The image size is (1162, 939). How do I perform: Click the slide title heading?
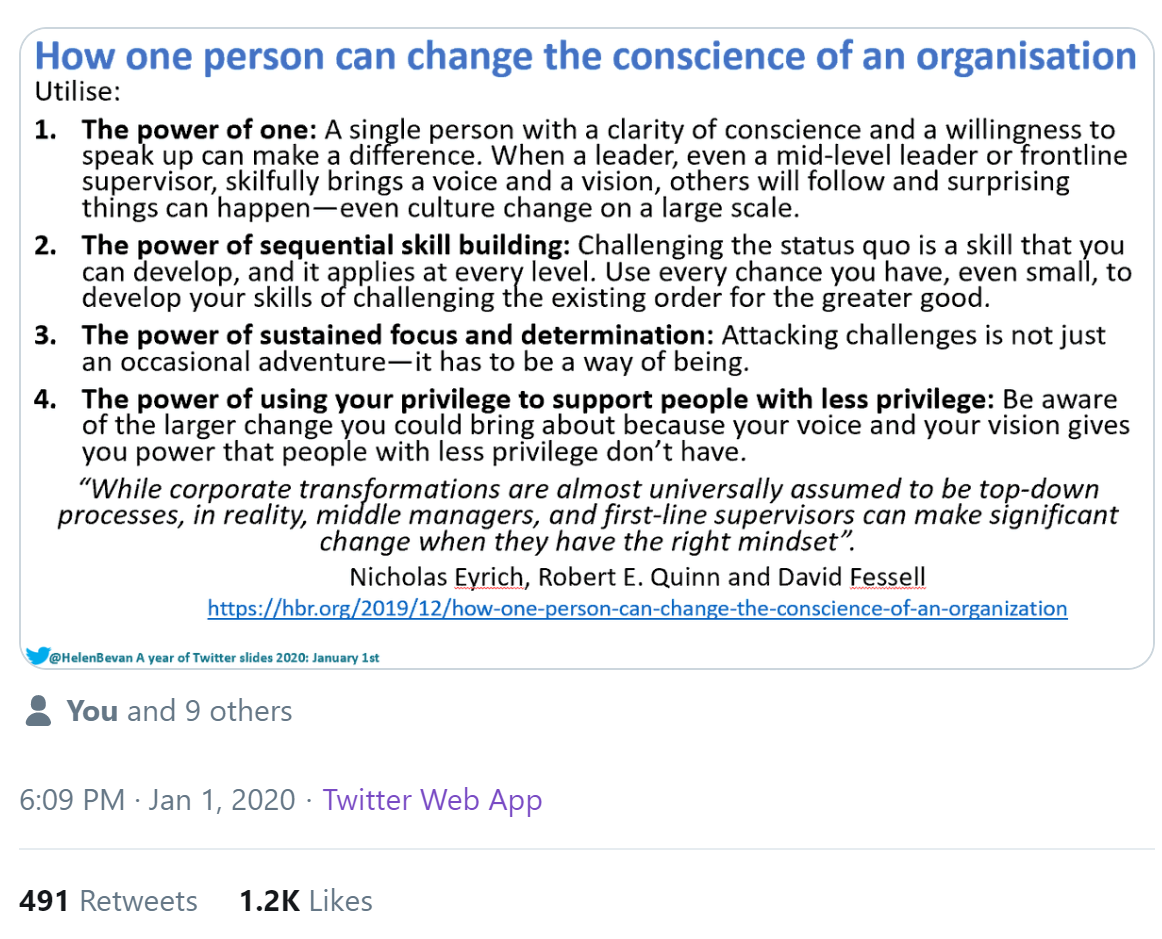tap(585, 56)
